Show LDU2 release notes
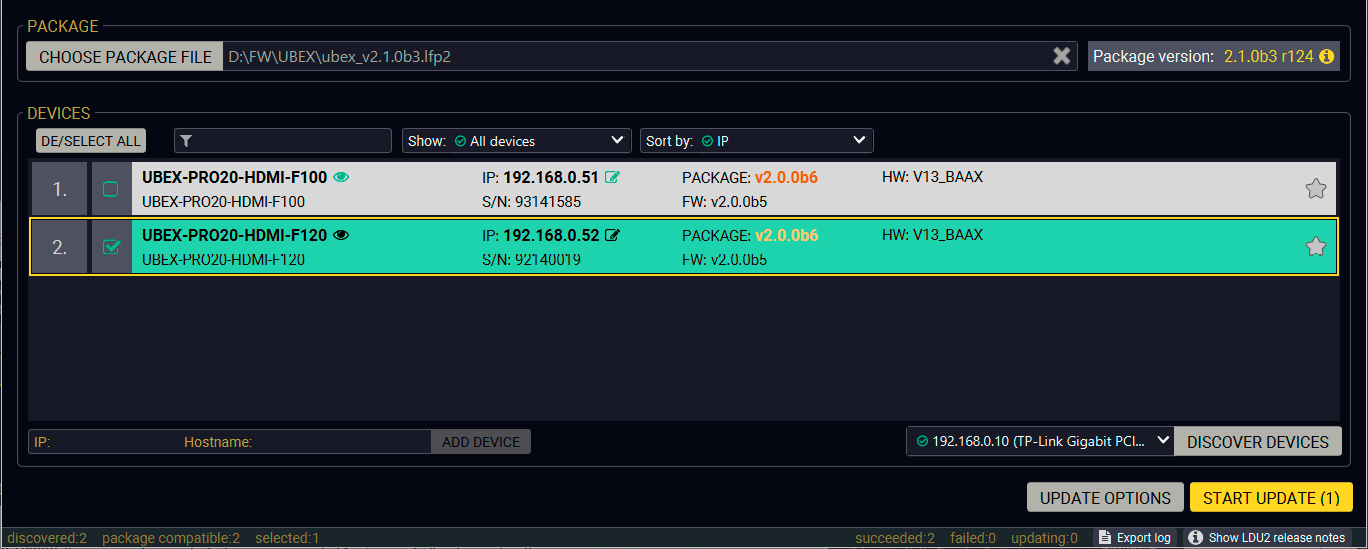This screenshot has height=549, width=1368. click(x=1266, y=538)
